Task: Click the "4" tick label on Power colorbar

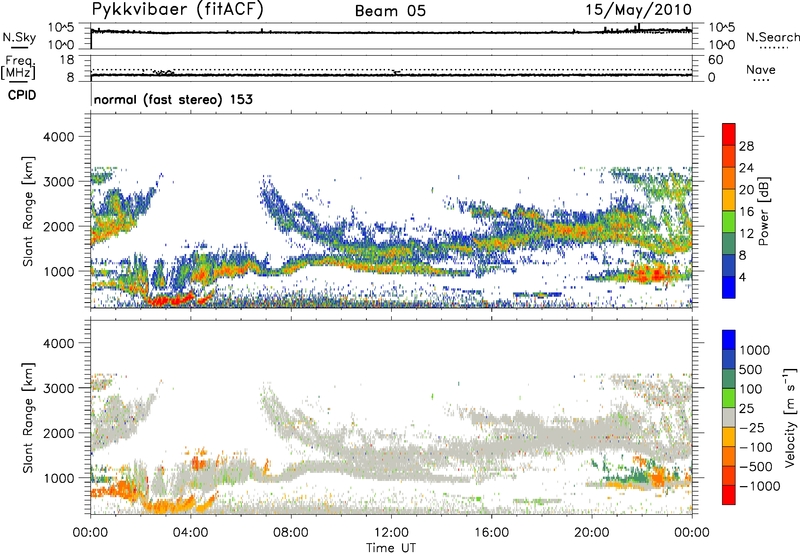Action: [743, 277]
